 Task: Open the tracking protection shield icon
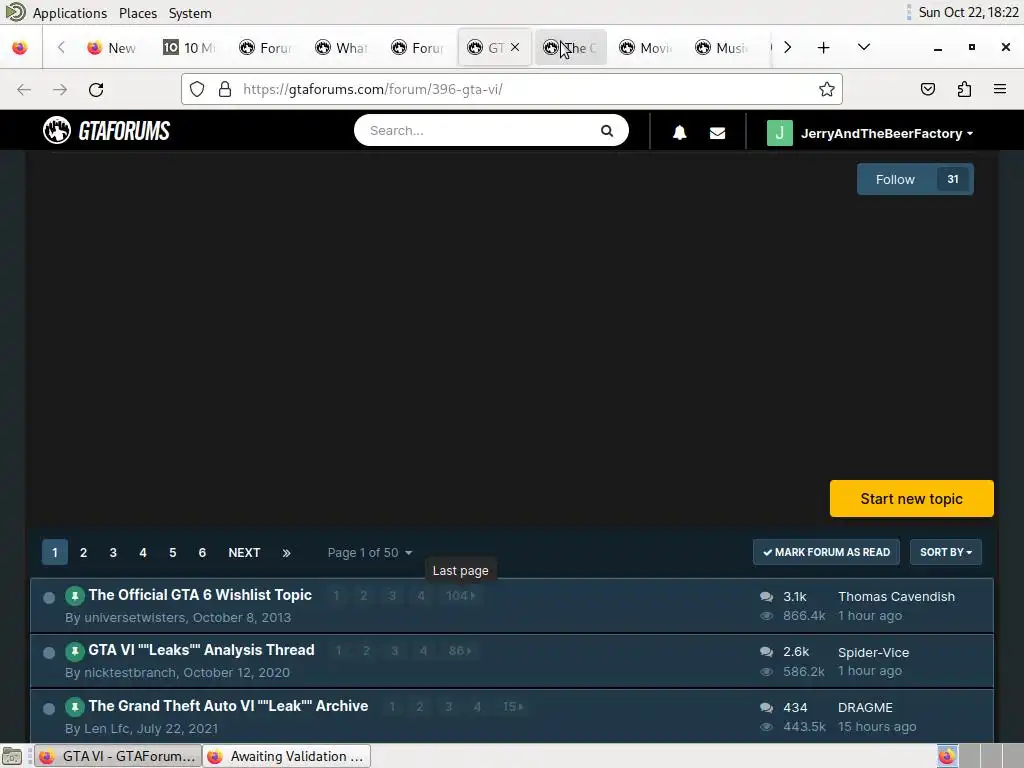coord(197,89)
